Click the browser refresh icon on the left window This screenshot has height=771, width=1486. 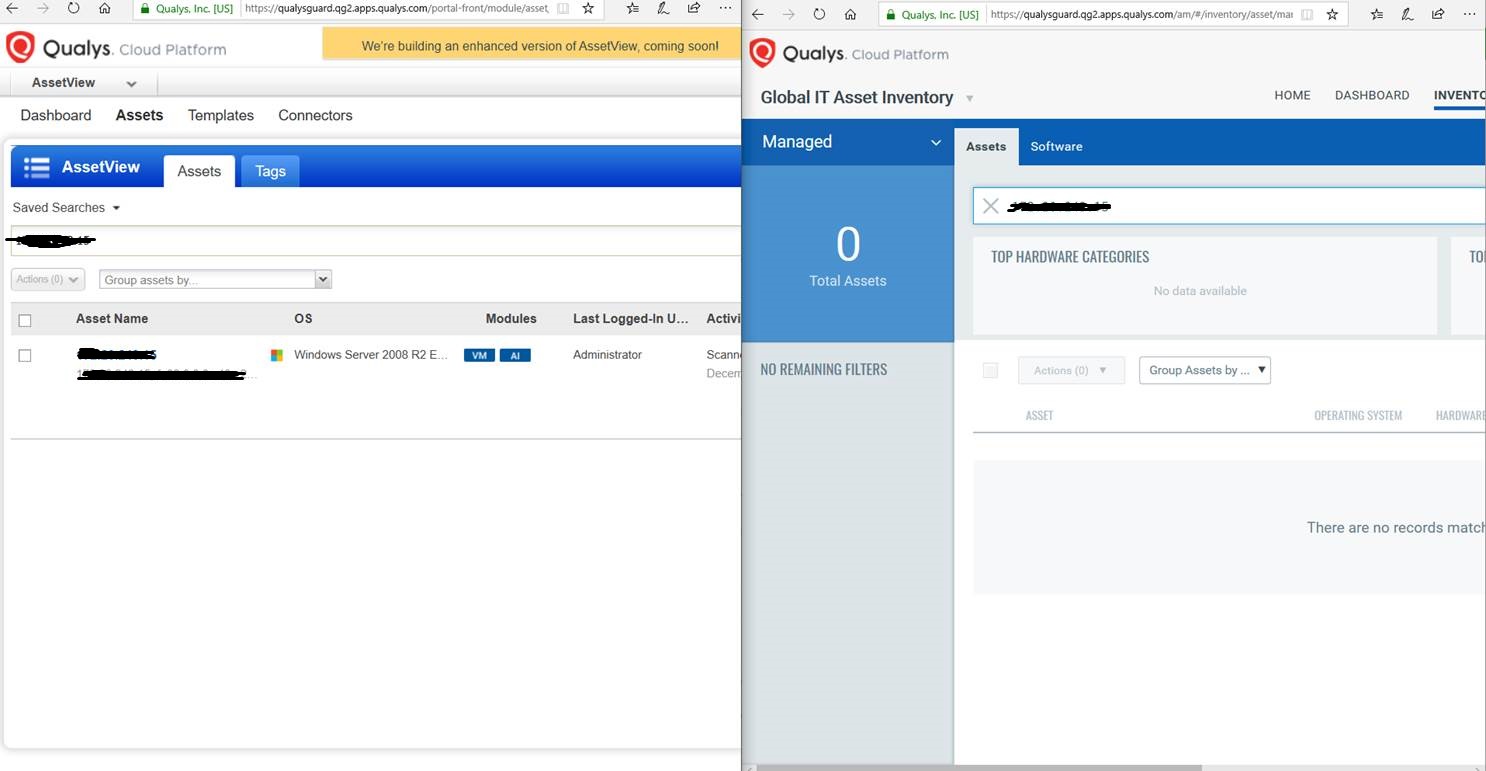point(72,8)
